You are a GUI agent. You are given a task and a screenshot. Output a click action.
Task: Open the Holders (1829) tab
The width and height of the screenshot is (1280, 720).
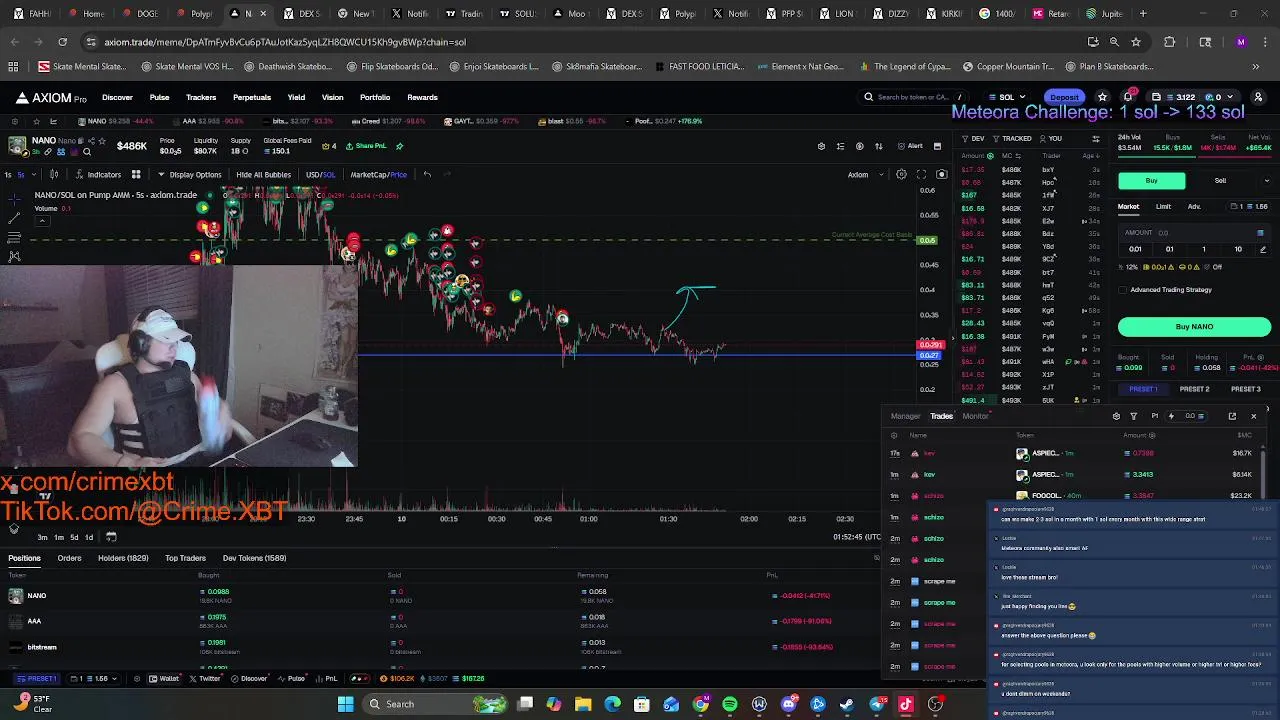coord(123,558)
